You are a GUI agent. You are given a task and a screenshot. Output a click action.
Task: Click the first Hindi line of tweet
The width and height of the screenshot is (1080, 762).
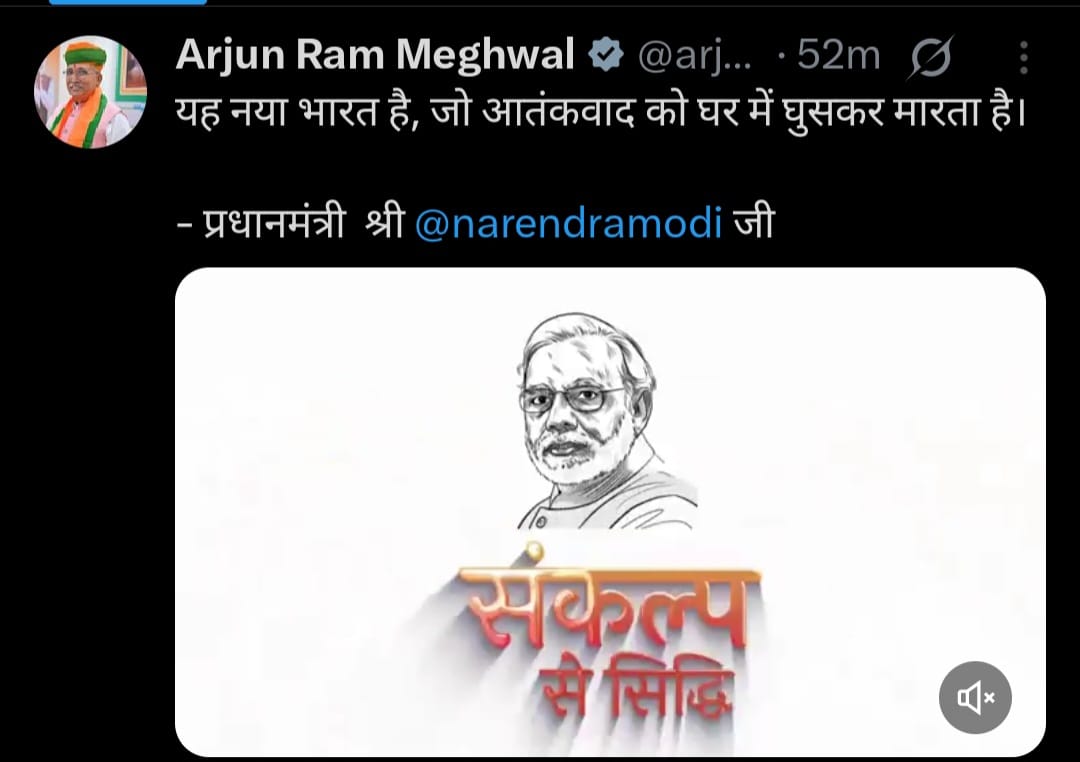601,112
